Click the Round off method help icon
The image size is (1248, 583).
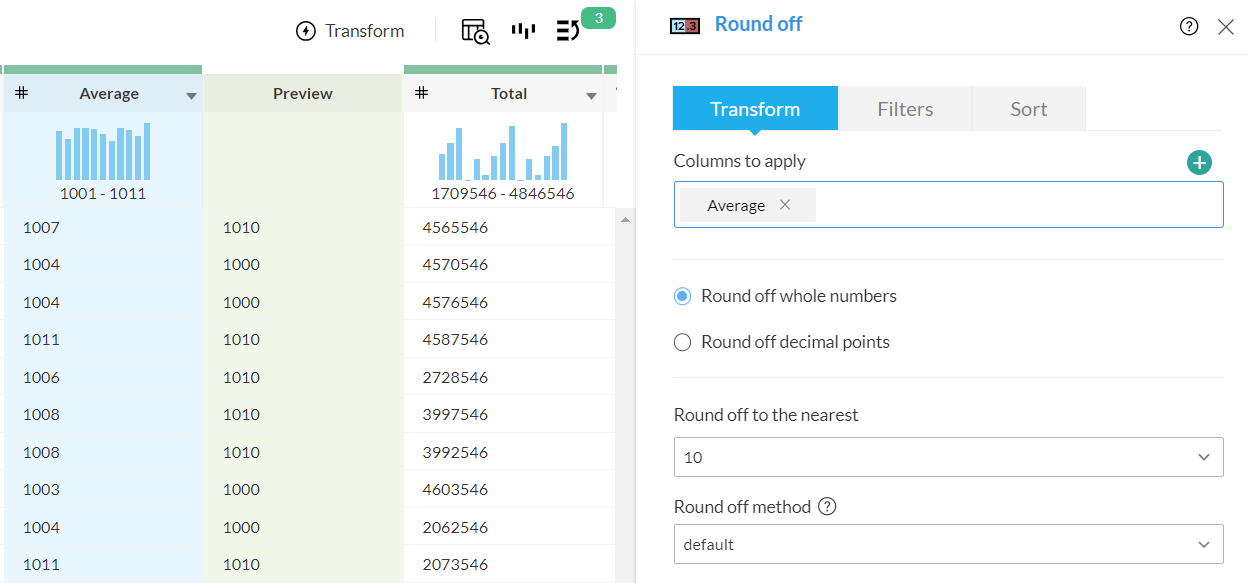[x=827, y=506]
